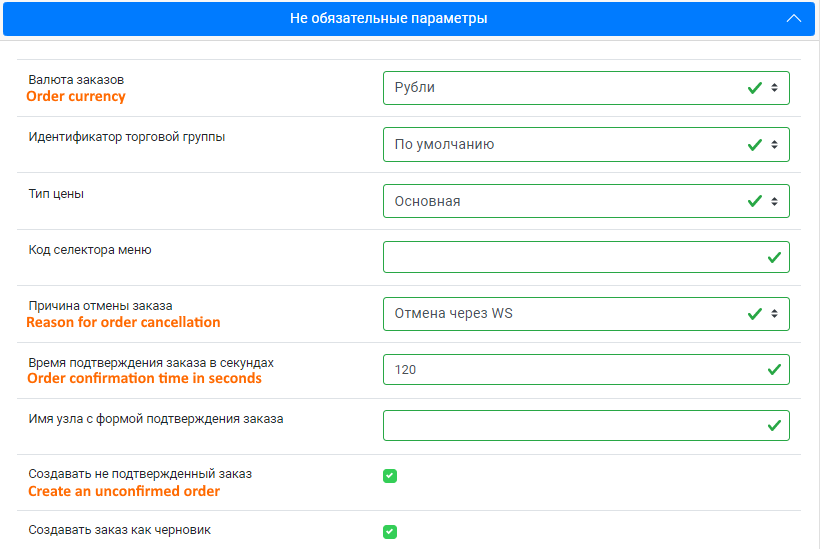820x549 pixels.
Task: Click the up-down arrows in 'Основная' select
Action: click(775, 201)
